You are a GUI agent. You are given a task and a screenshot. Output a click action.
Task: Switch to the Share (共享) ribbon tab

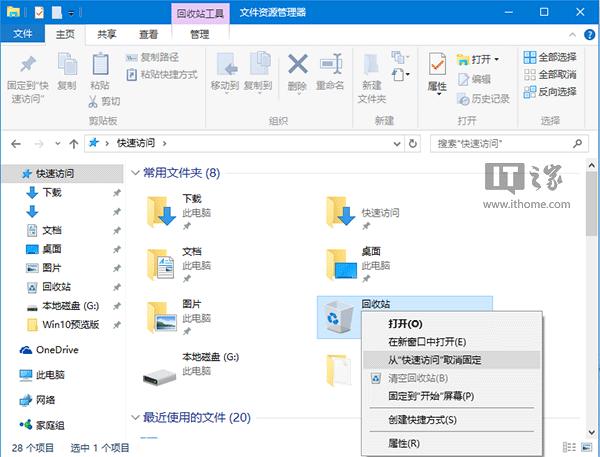coord(106,34)
